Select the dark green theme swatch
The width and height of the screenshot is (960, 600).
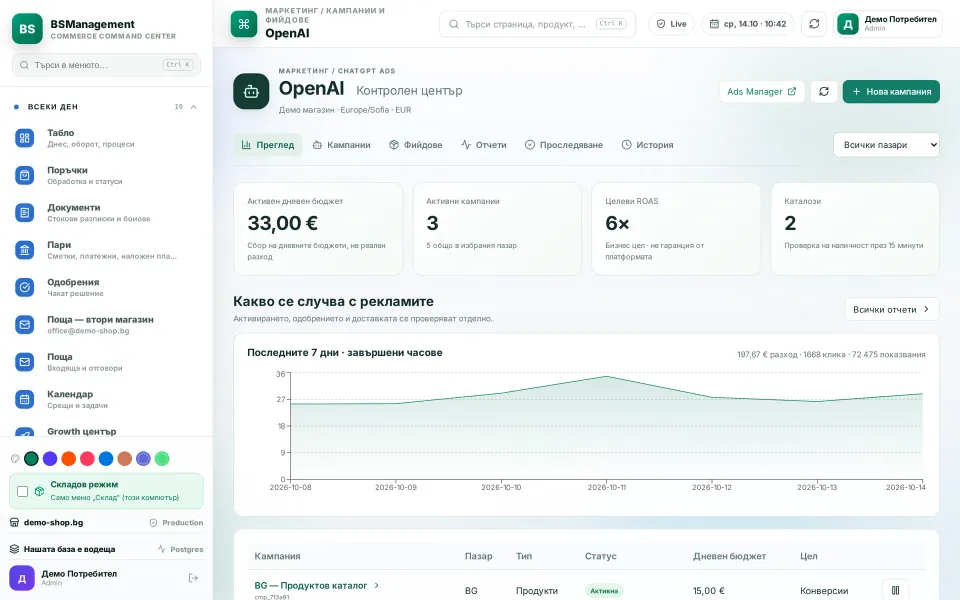(x=31, y=459)
